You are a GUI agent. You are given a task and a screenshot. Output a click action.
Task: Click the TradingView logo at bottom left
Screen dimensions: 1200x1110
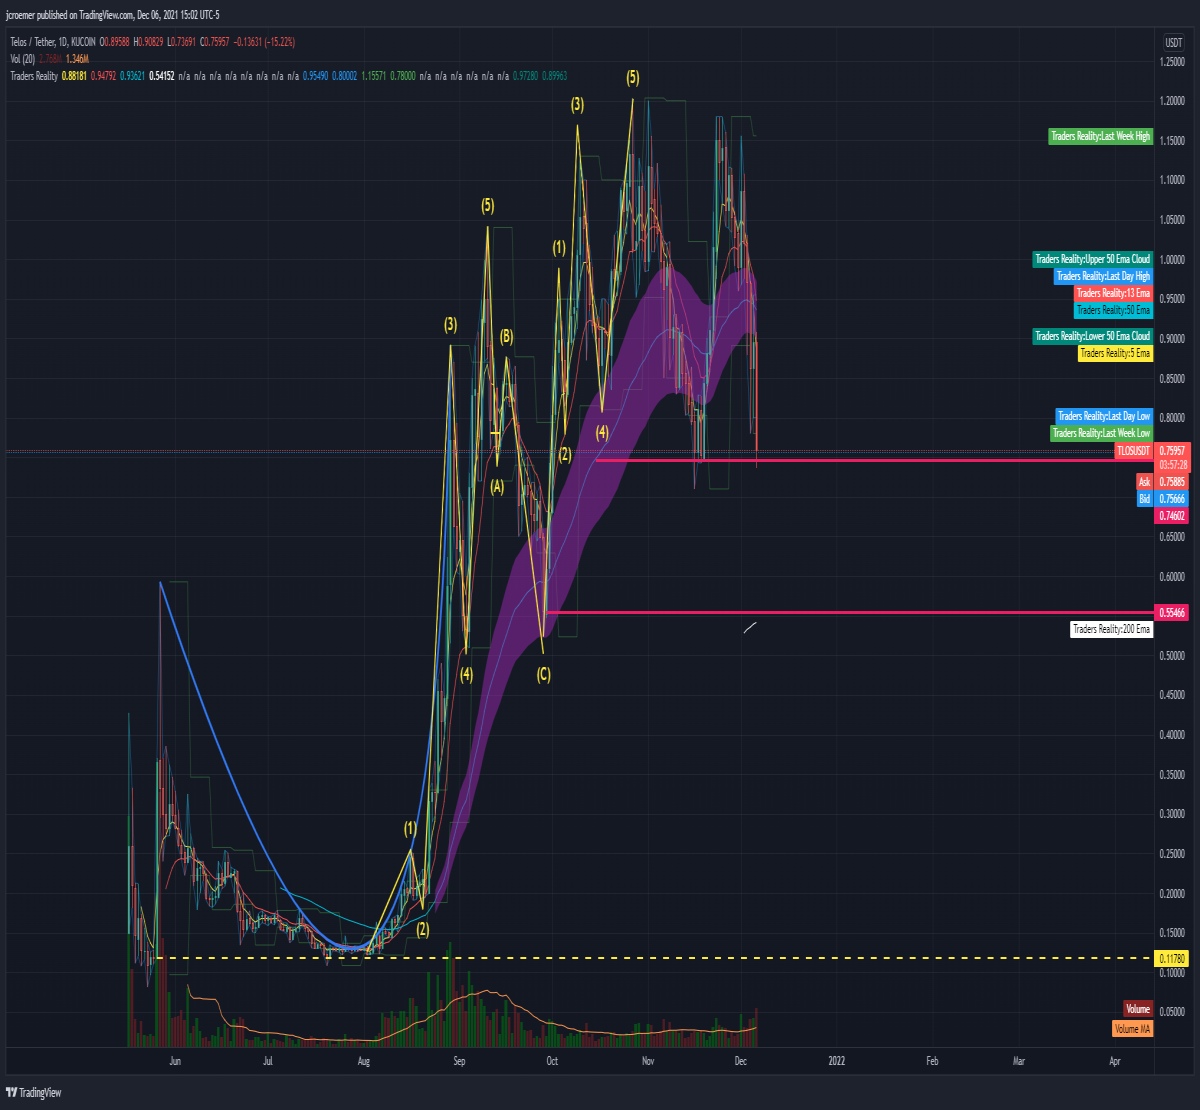(x=34, y=1092)
